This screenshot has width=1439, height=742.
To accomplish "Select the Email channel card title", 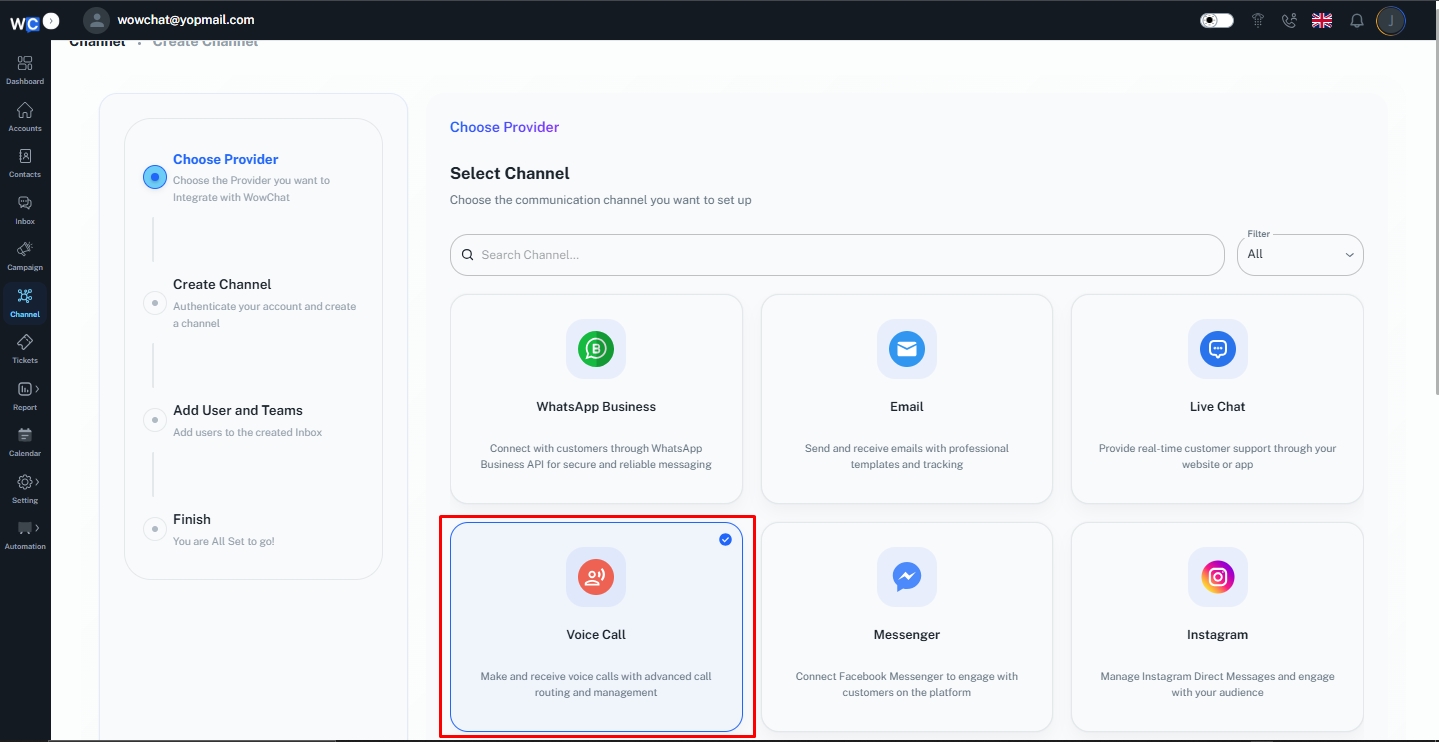I will click(x=907, y=407).
